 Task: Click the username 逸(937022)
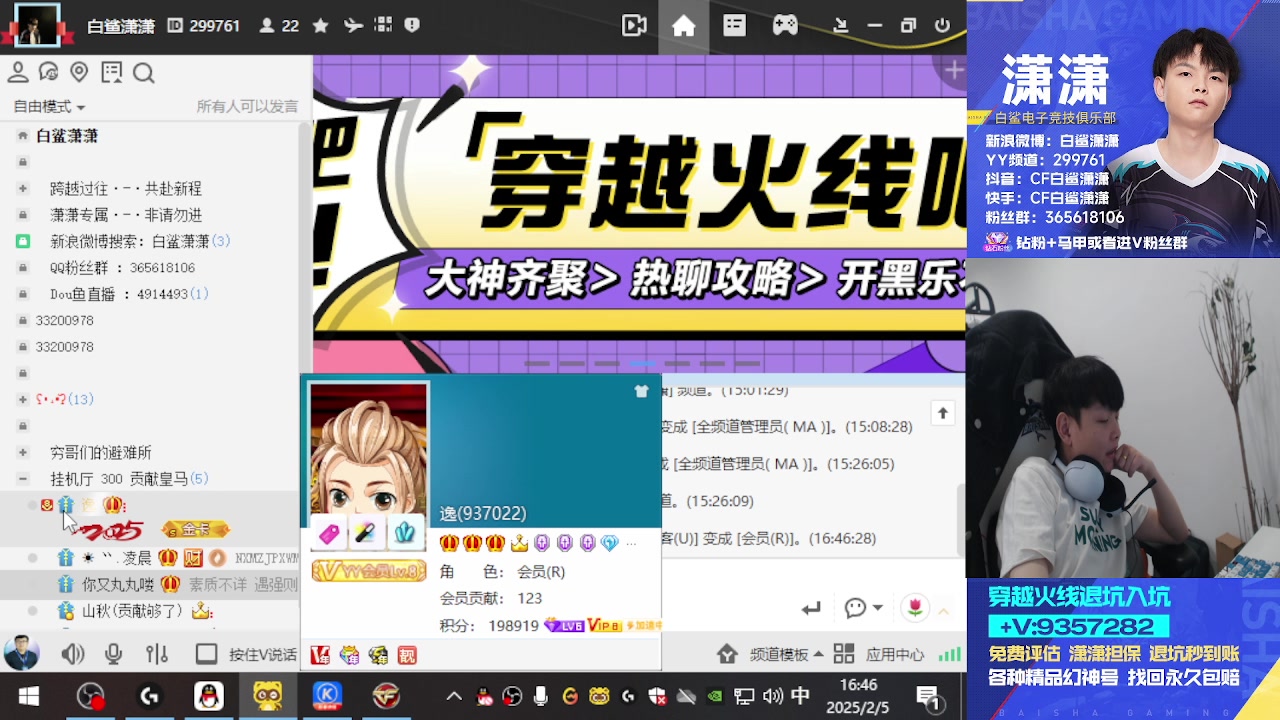[x=483, y=513]
